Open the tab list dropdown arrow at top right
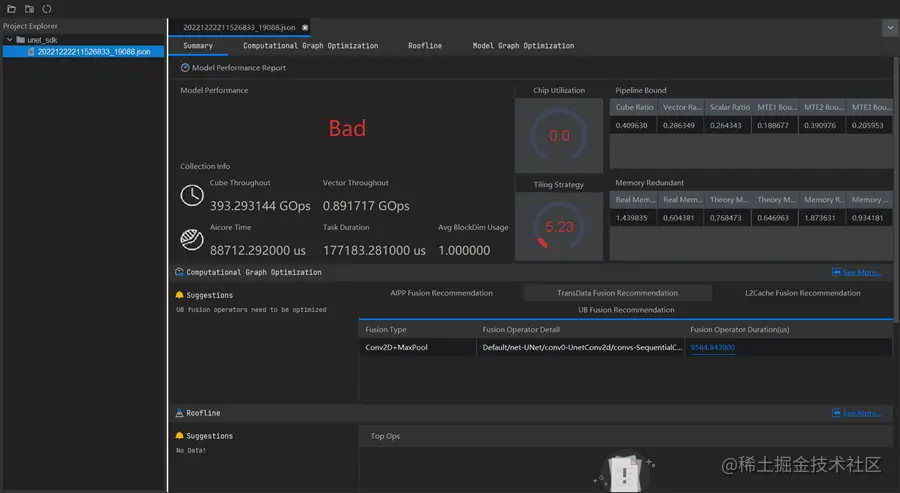900x493 pixels. (890, 28)
